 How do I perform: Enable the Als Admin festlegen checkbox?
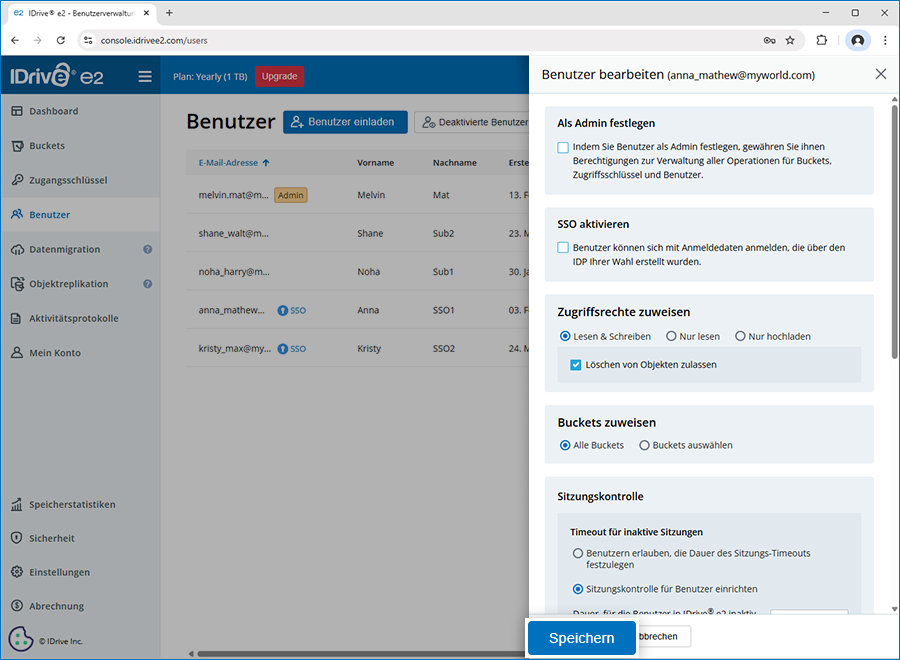(563, 147)
